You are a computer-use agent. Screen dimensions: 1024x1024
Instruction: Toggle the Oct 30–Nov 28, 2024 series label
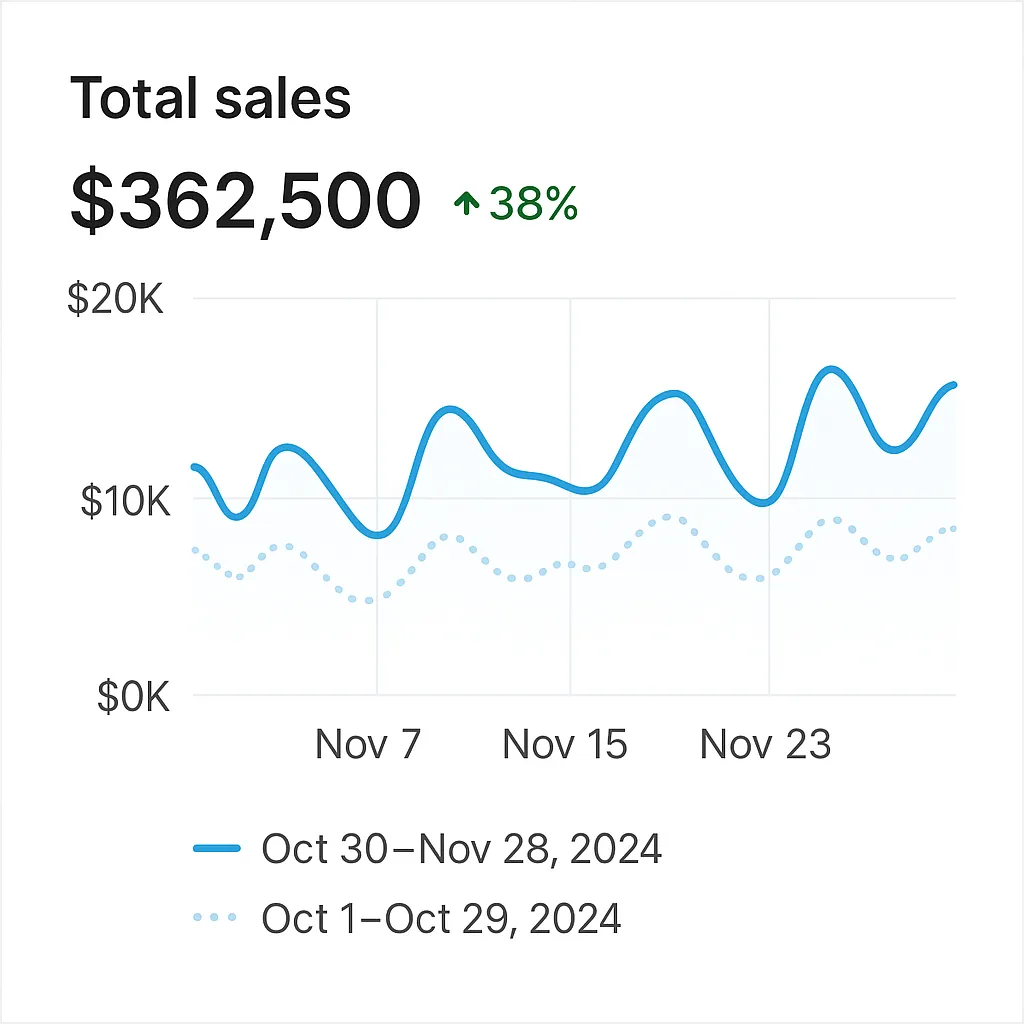click(x=461, y=849)
